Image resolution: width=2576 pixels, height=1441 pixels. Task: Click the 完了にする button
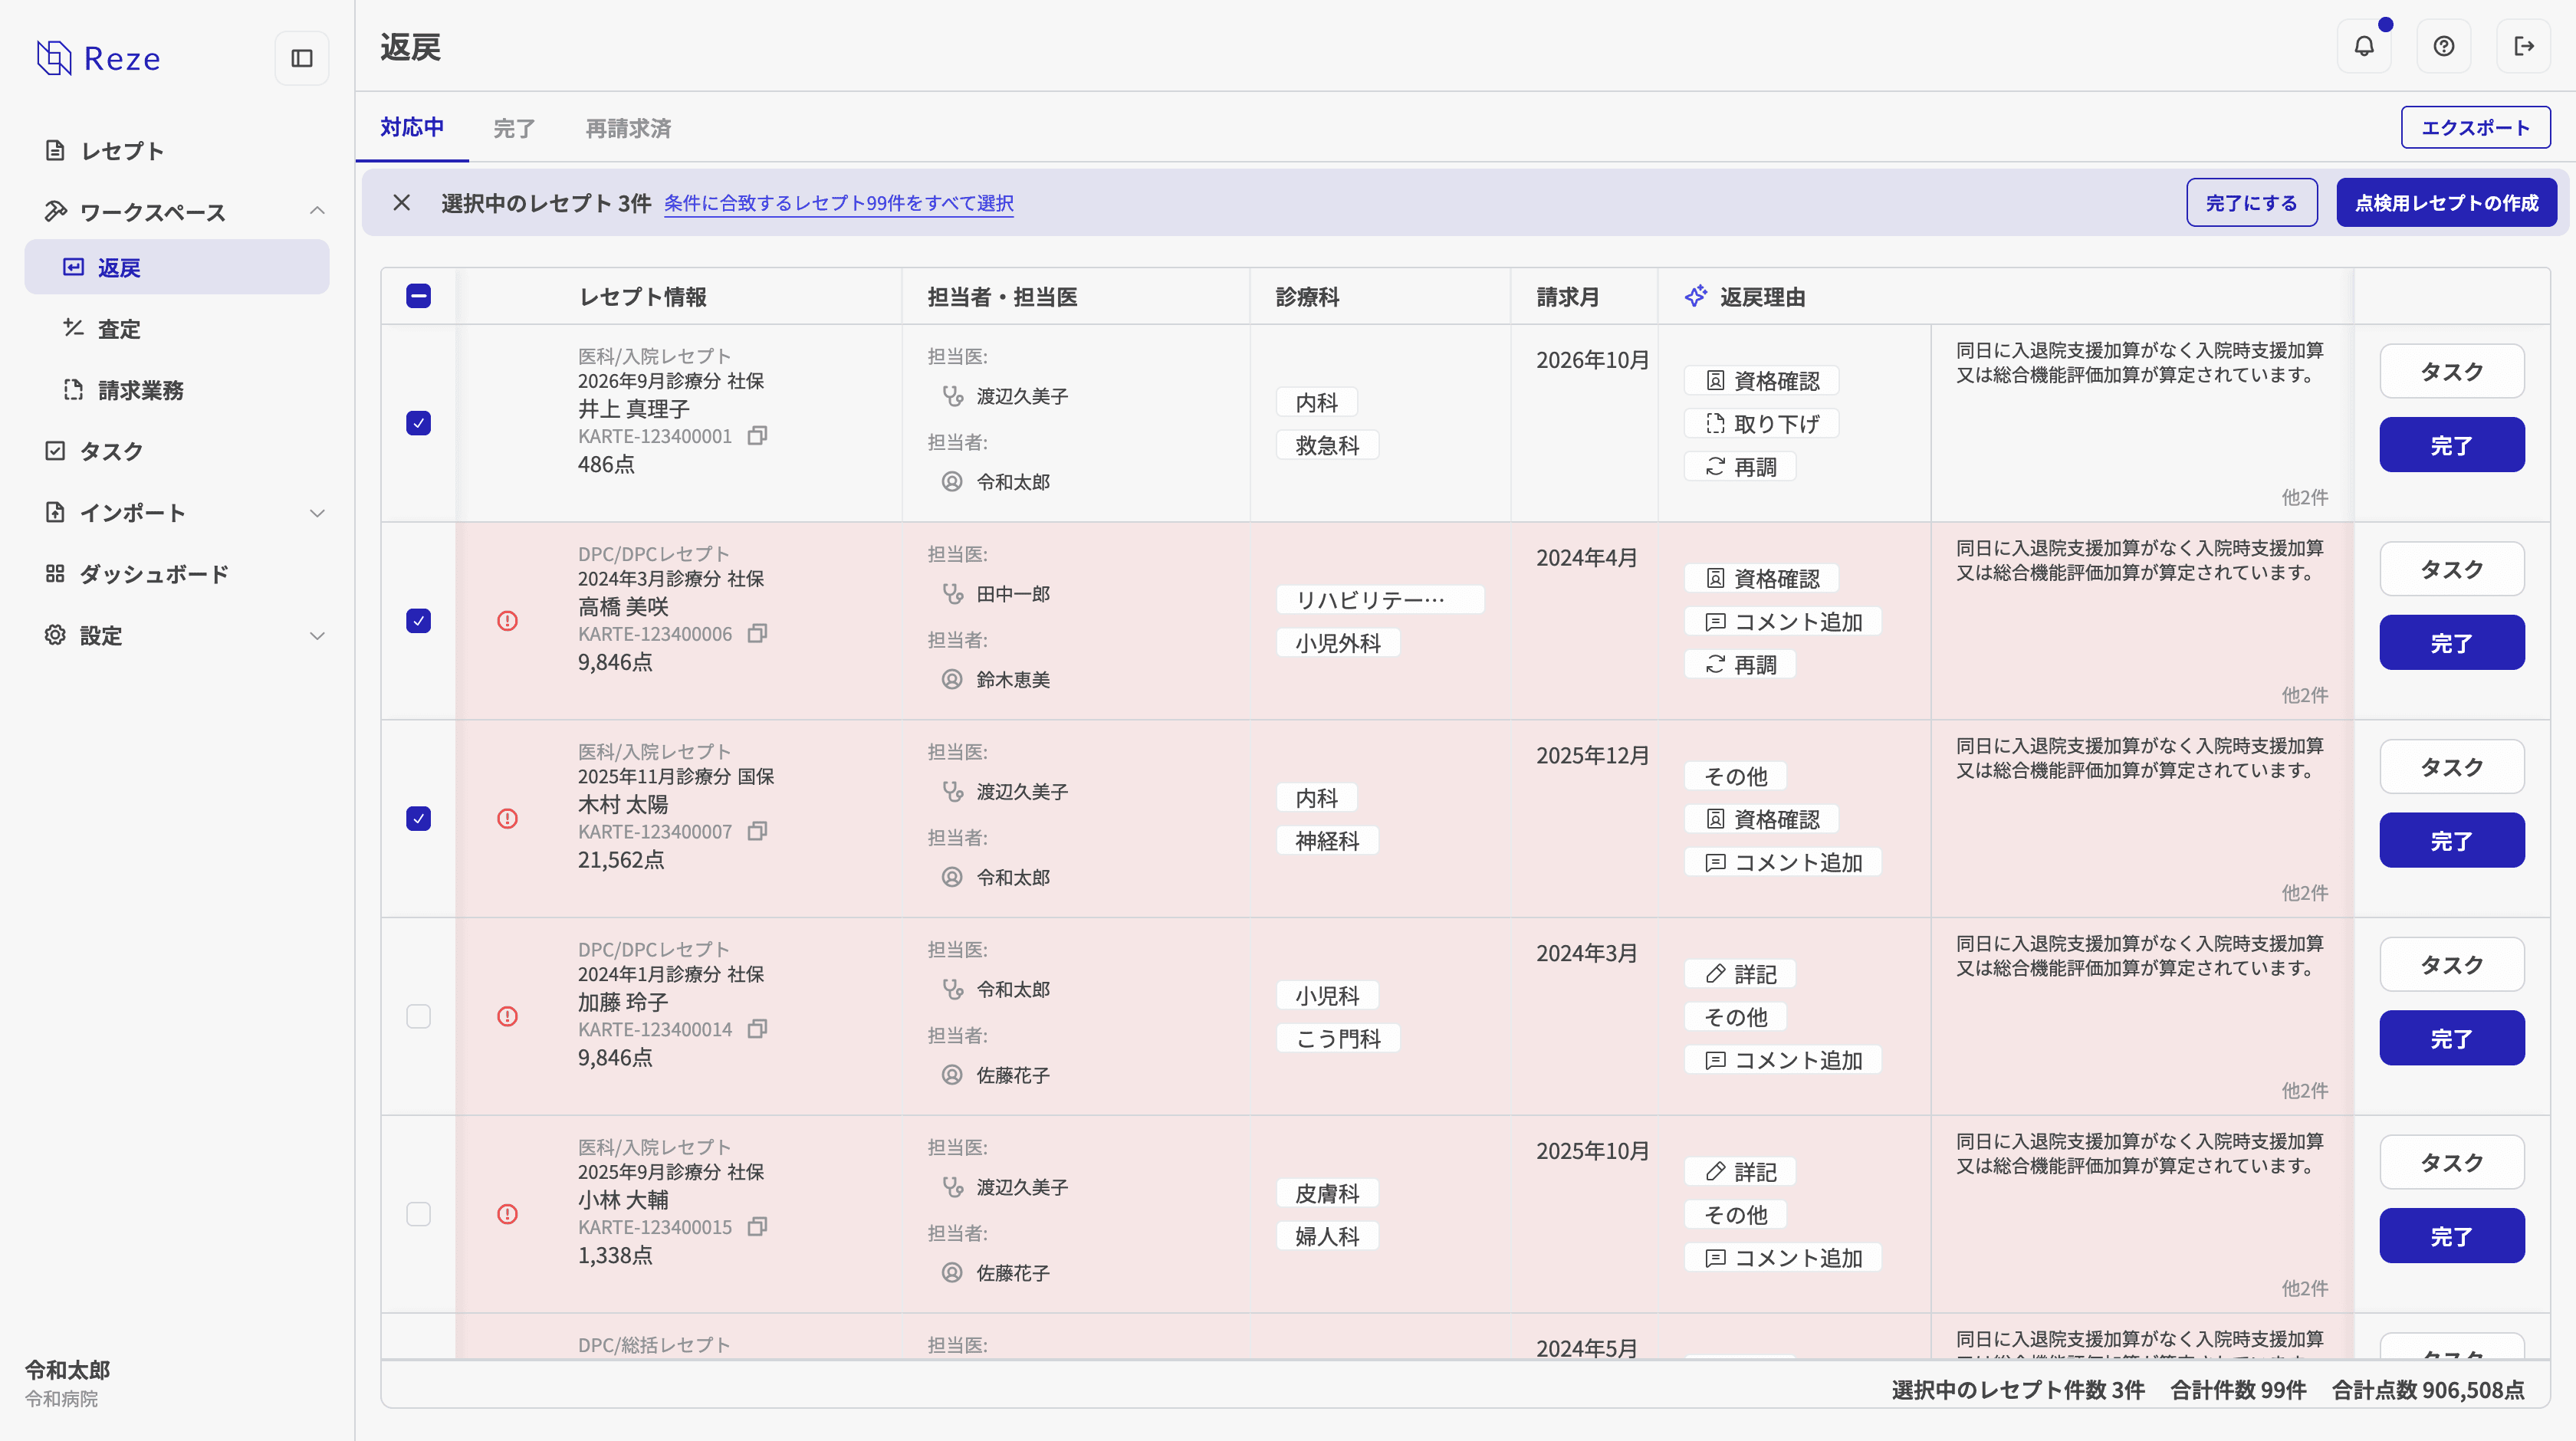[2251, 202]
